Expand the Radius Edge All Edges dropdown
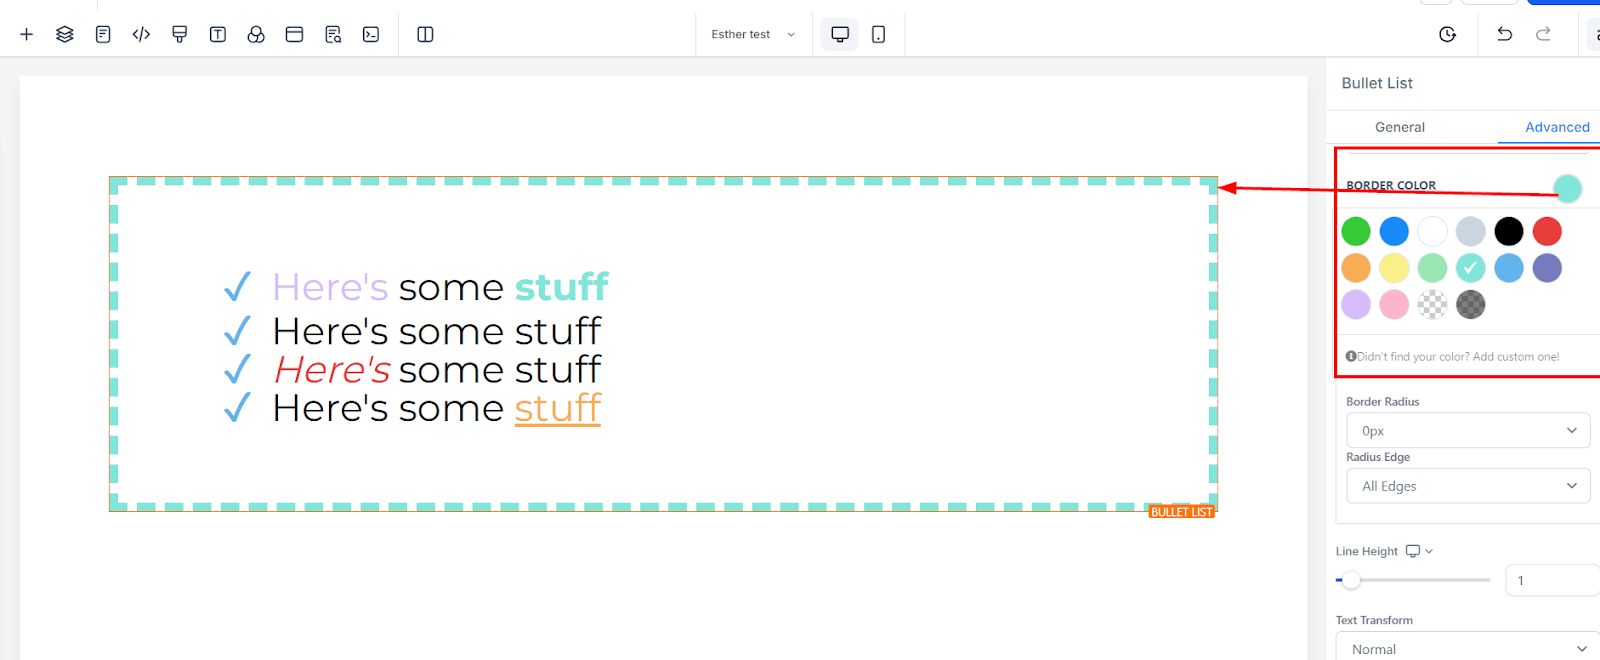The width and height of the screenshot is (1600, 660). click(1467, 486)
